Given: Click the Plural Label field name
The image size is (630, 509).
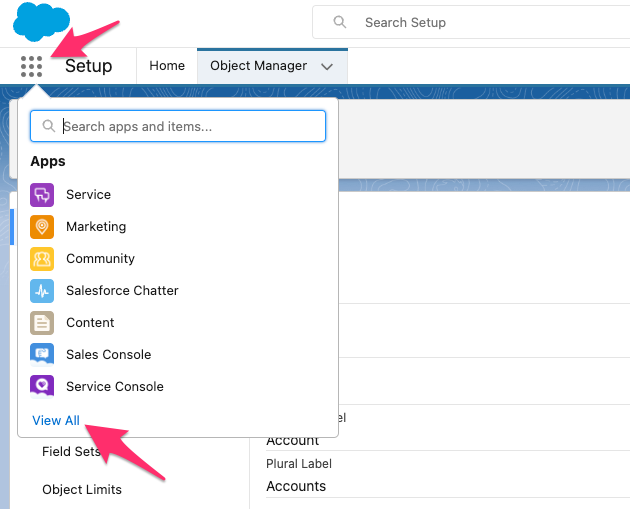Looking at the screenshot, I should [x=299, y=464].
